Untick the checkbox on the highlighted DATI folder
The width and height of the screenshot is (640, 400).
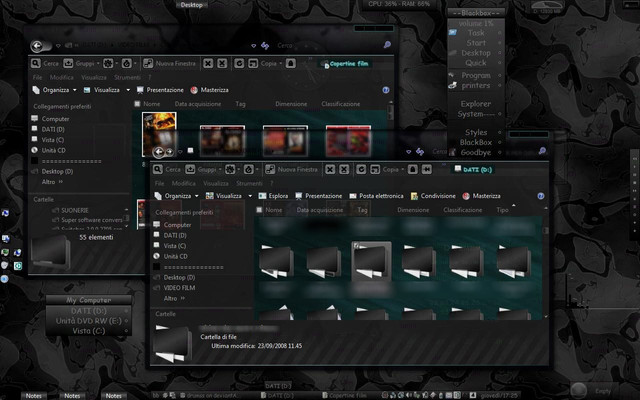coord(356,245)
